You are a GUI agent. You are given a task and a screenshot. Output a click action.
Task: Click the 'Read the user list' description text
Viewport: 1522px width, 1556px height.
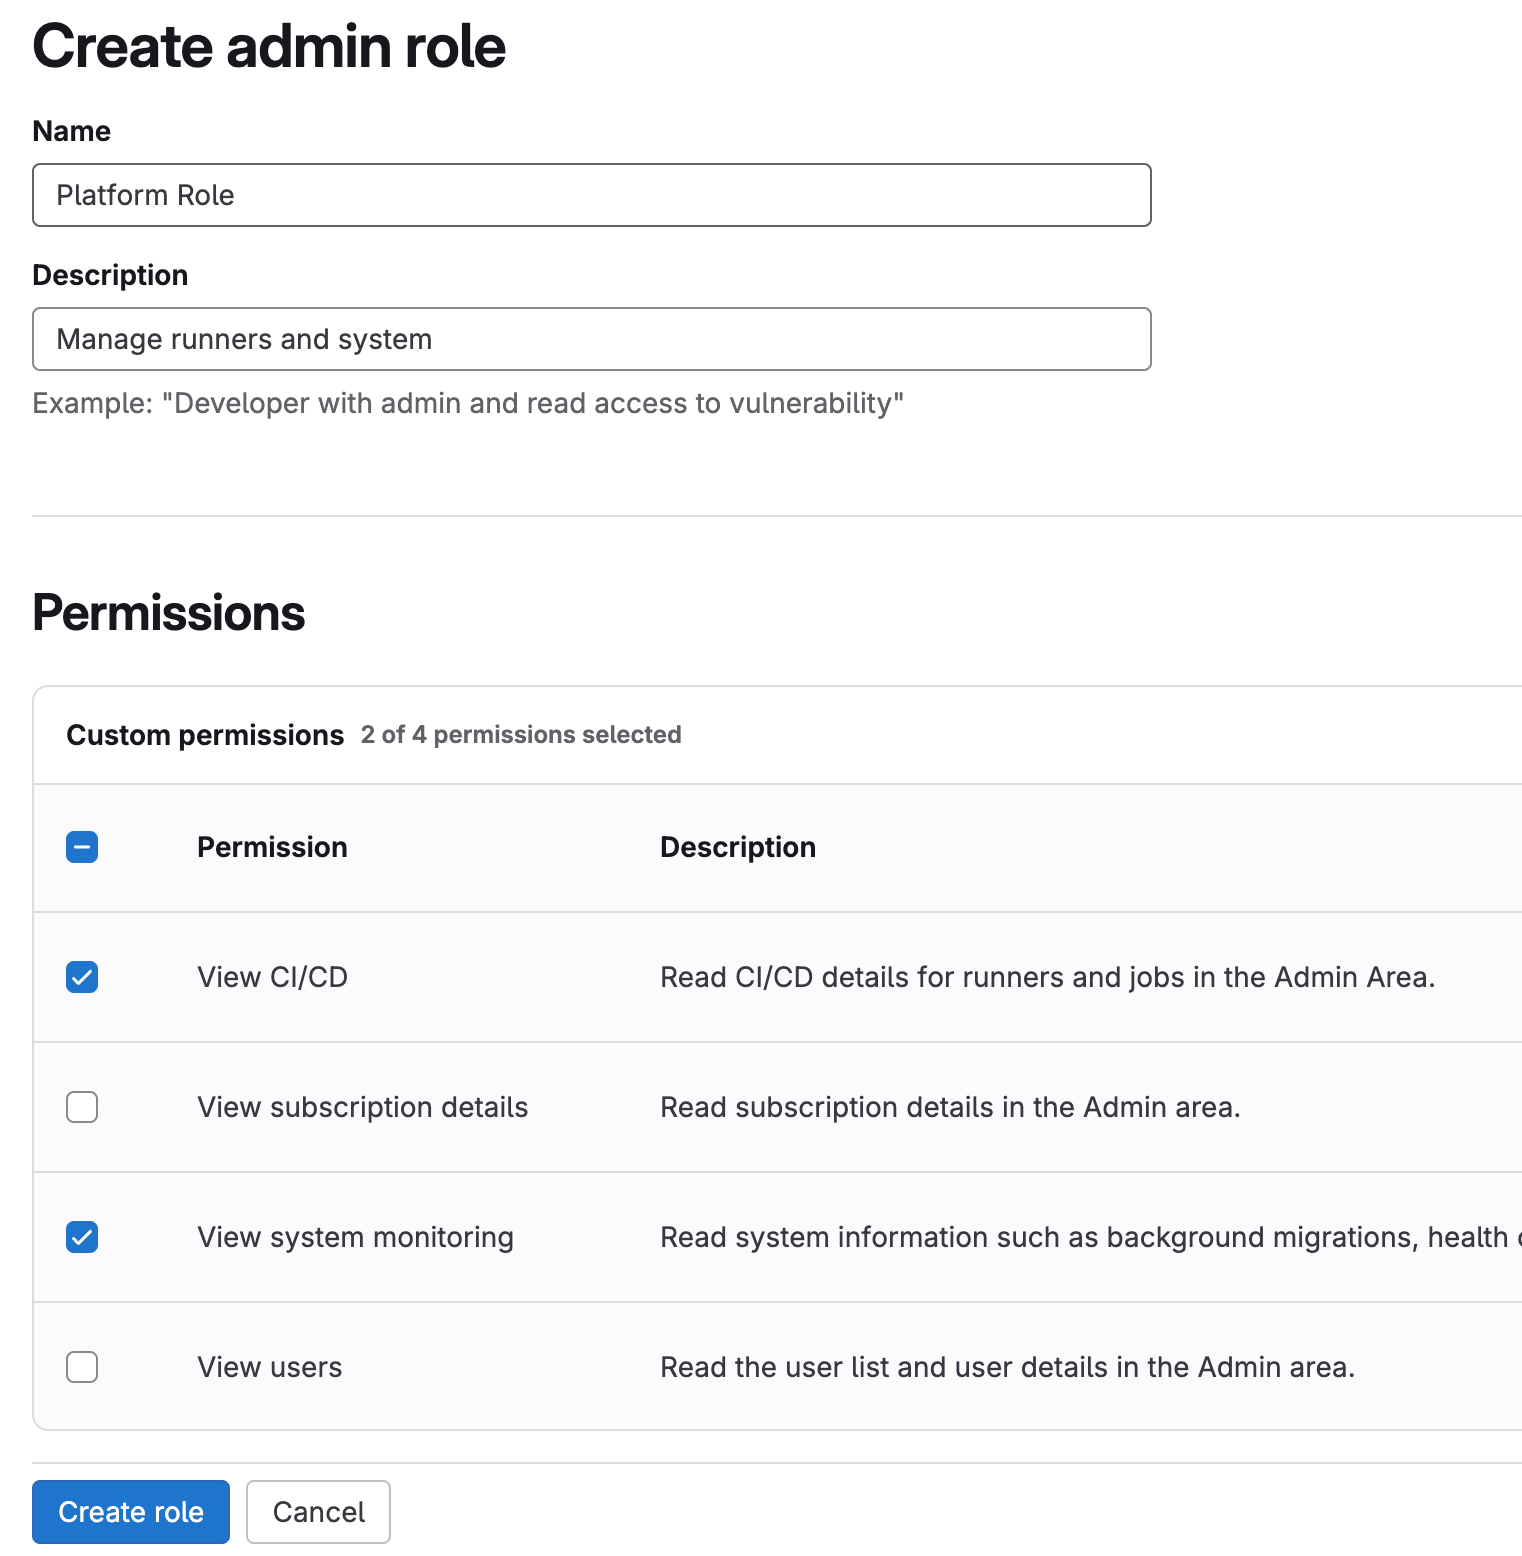tap(1007, 1367)
